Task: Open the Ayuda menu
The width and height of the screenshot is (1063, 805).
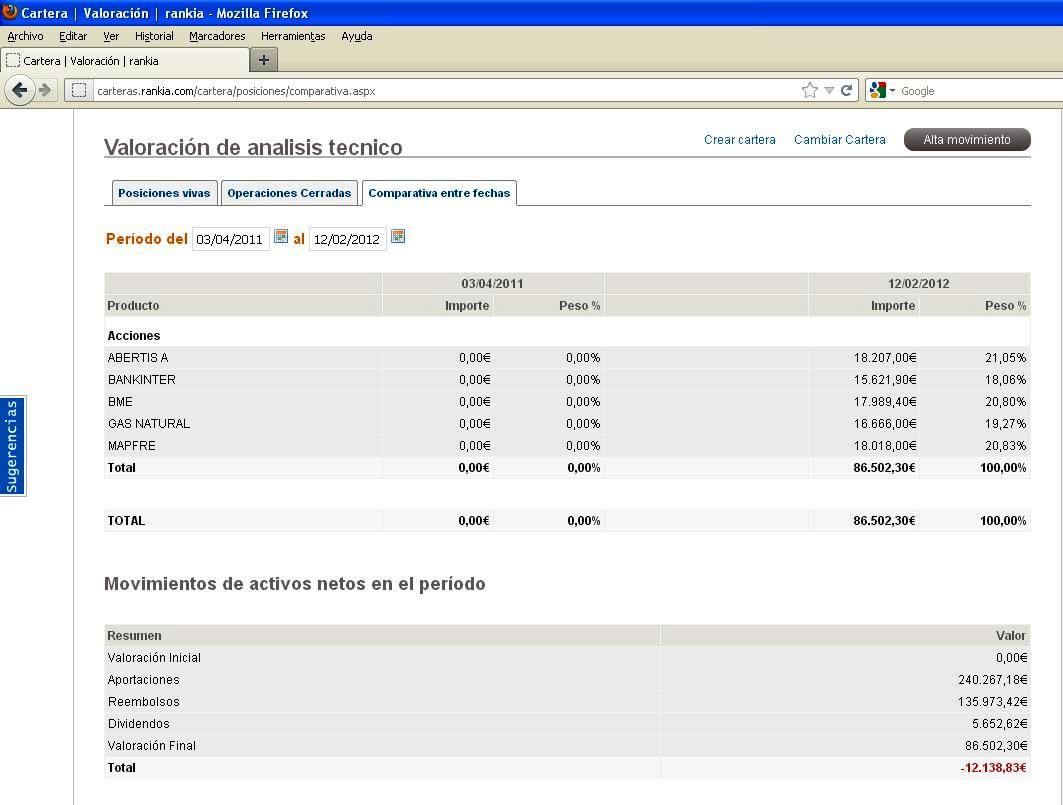Action: point(357,36)
